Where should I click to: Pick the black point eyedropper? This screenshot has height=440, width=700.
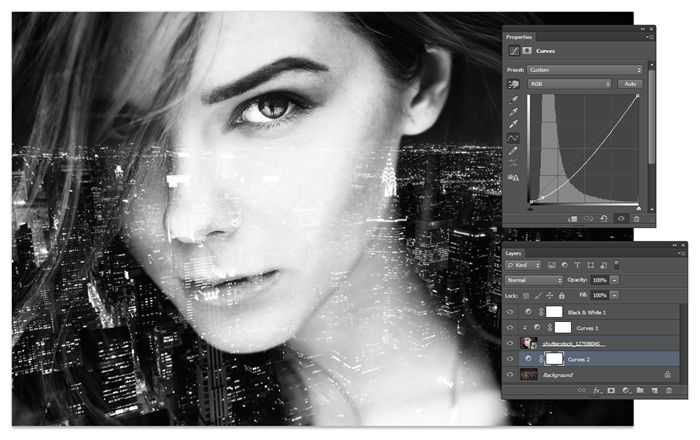point(514,99)
